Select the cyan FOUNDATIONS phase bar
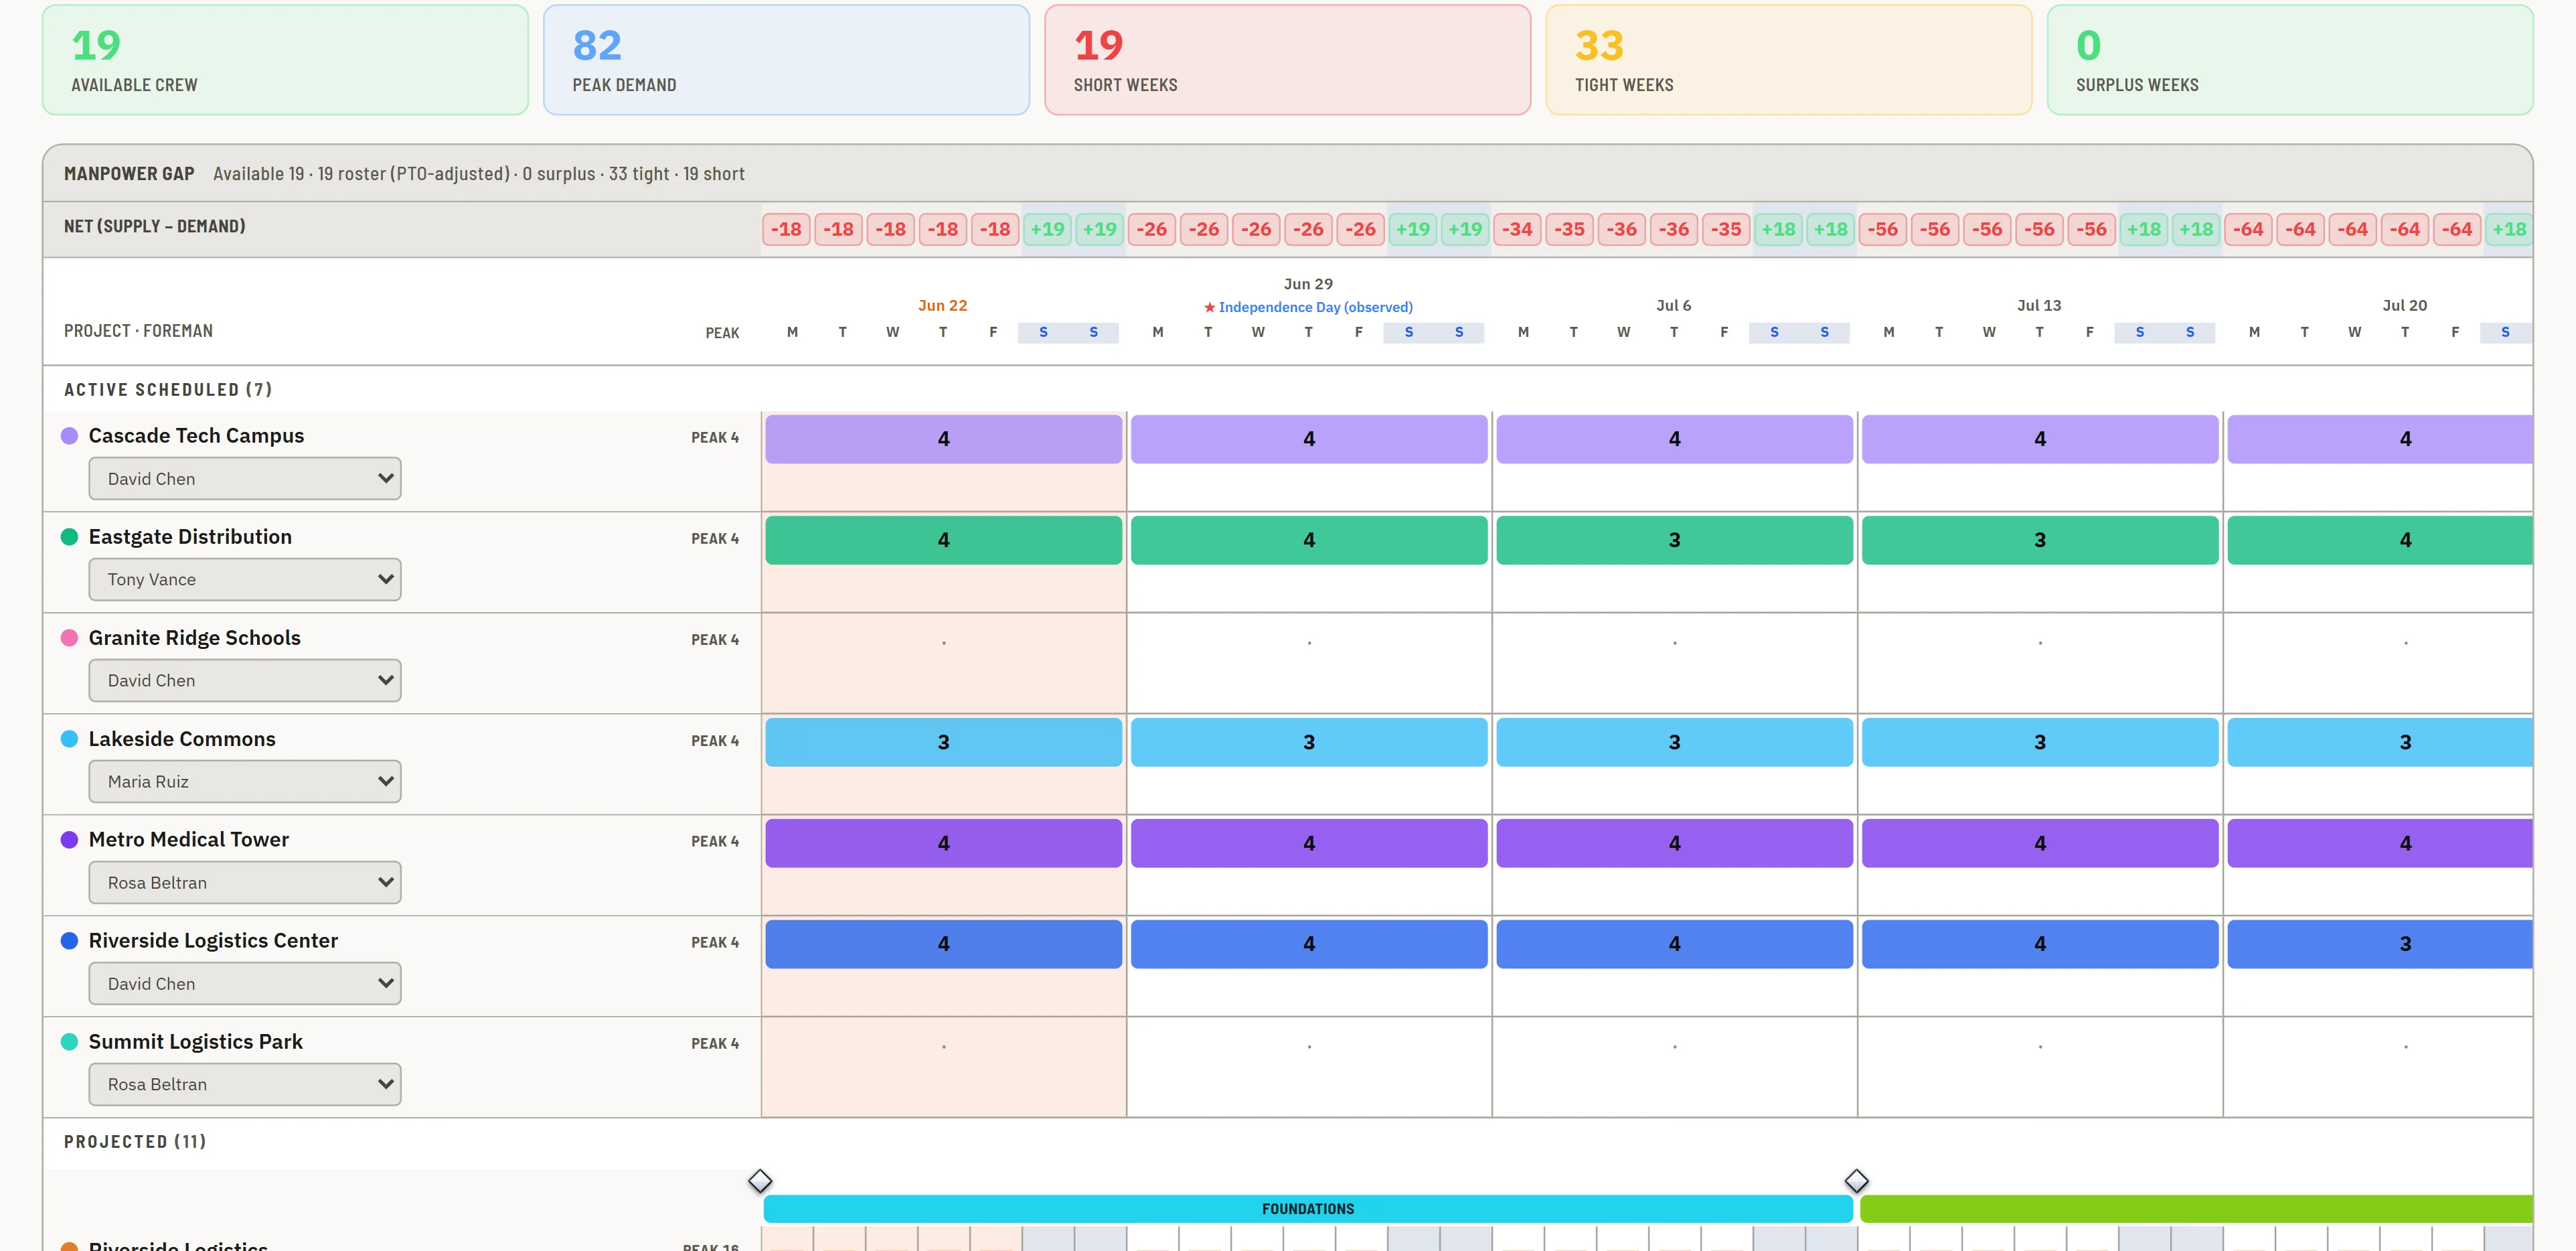Screen dimensions: 2576x1251 (1308, 1209)
